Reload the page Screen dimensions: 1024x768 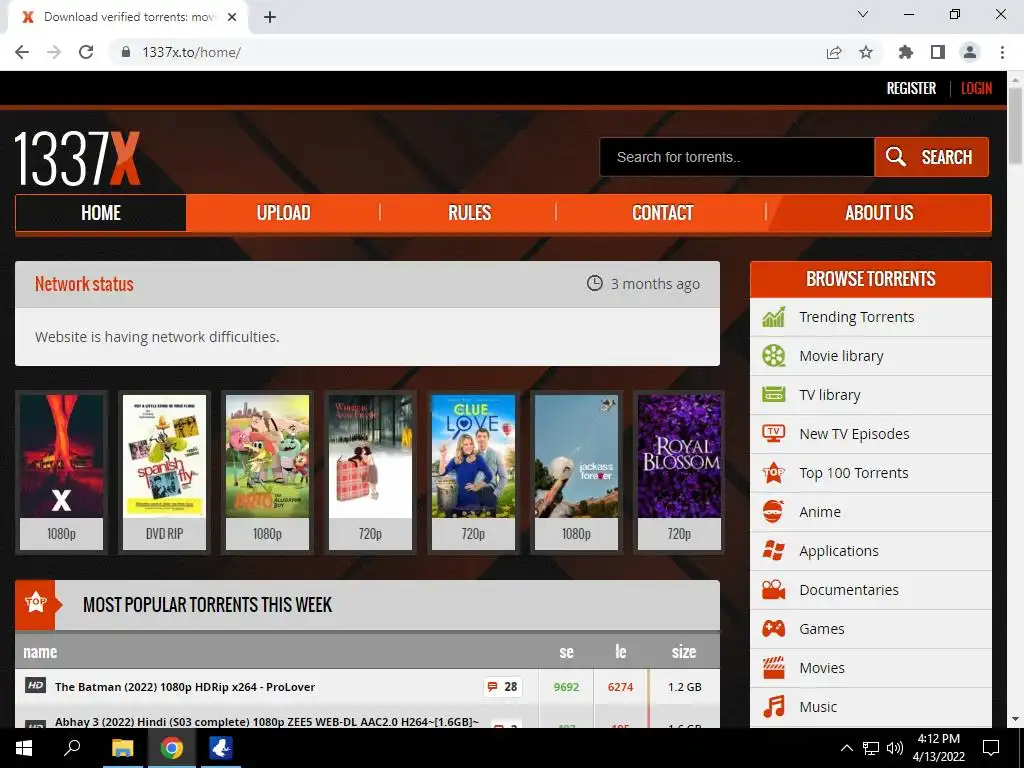point(86,52)
